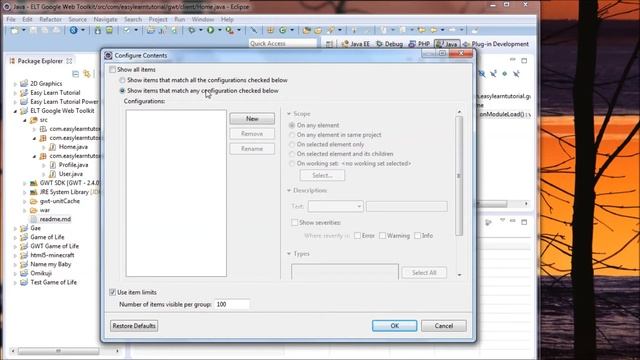Image resolution: width=640 pixels, height=360 pixels.
Task: Click the New configuration button
Action: click(252, 119)
